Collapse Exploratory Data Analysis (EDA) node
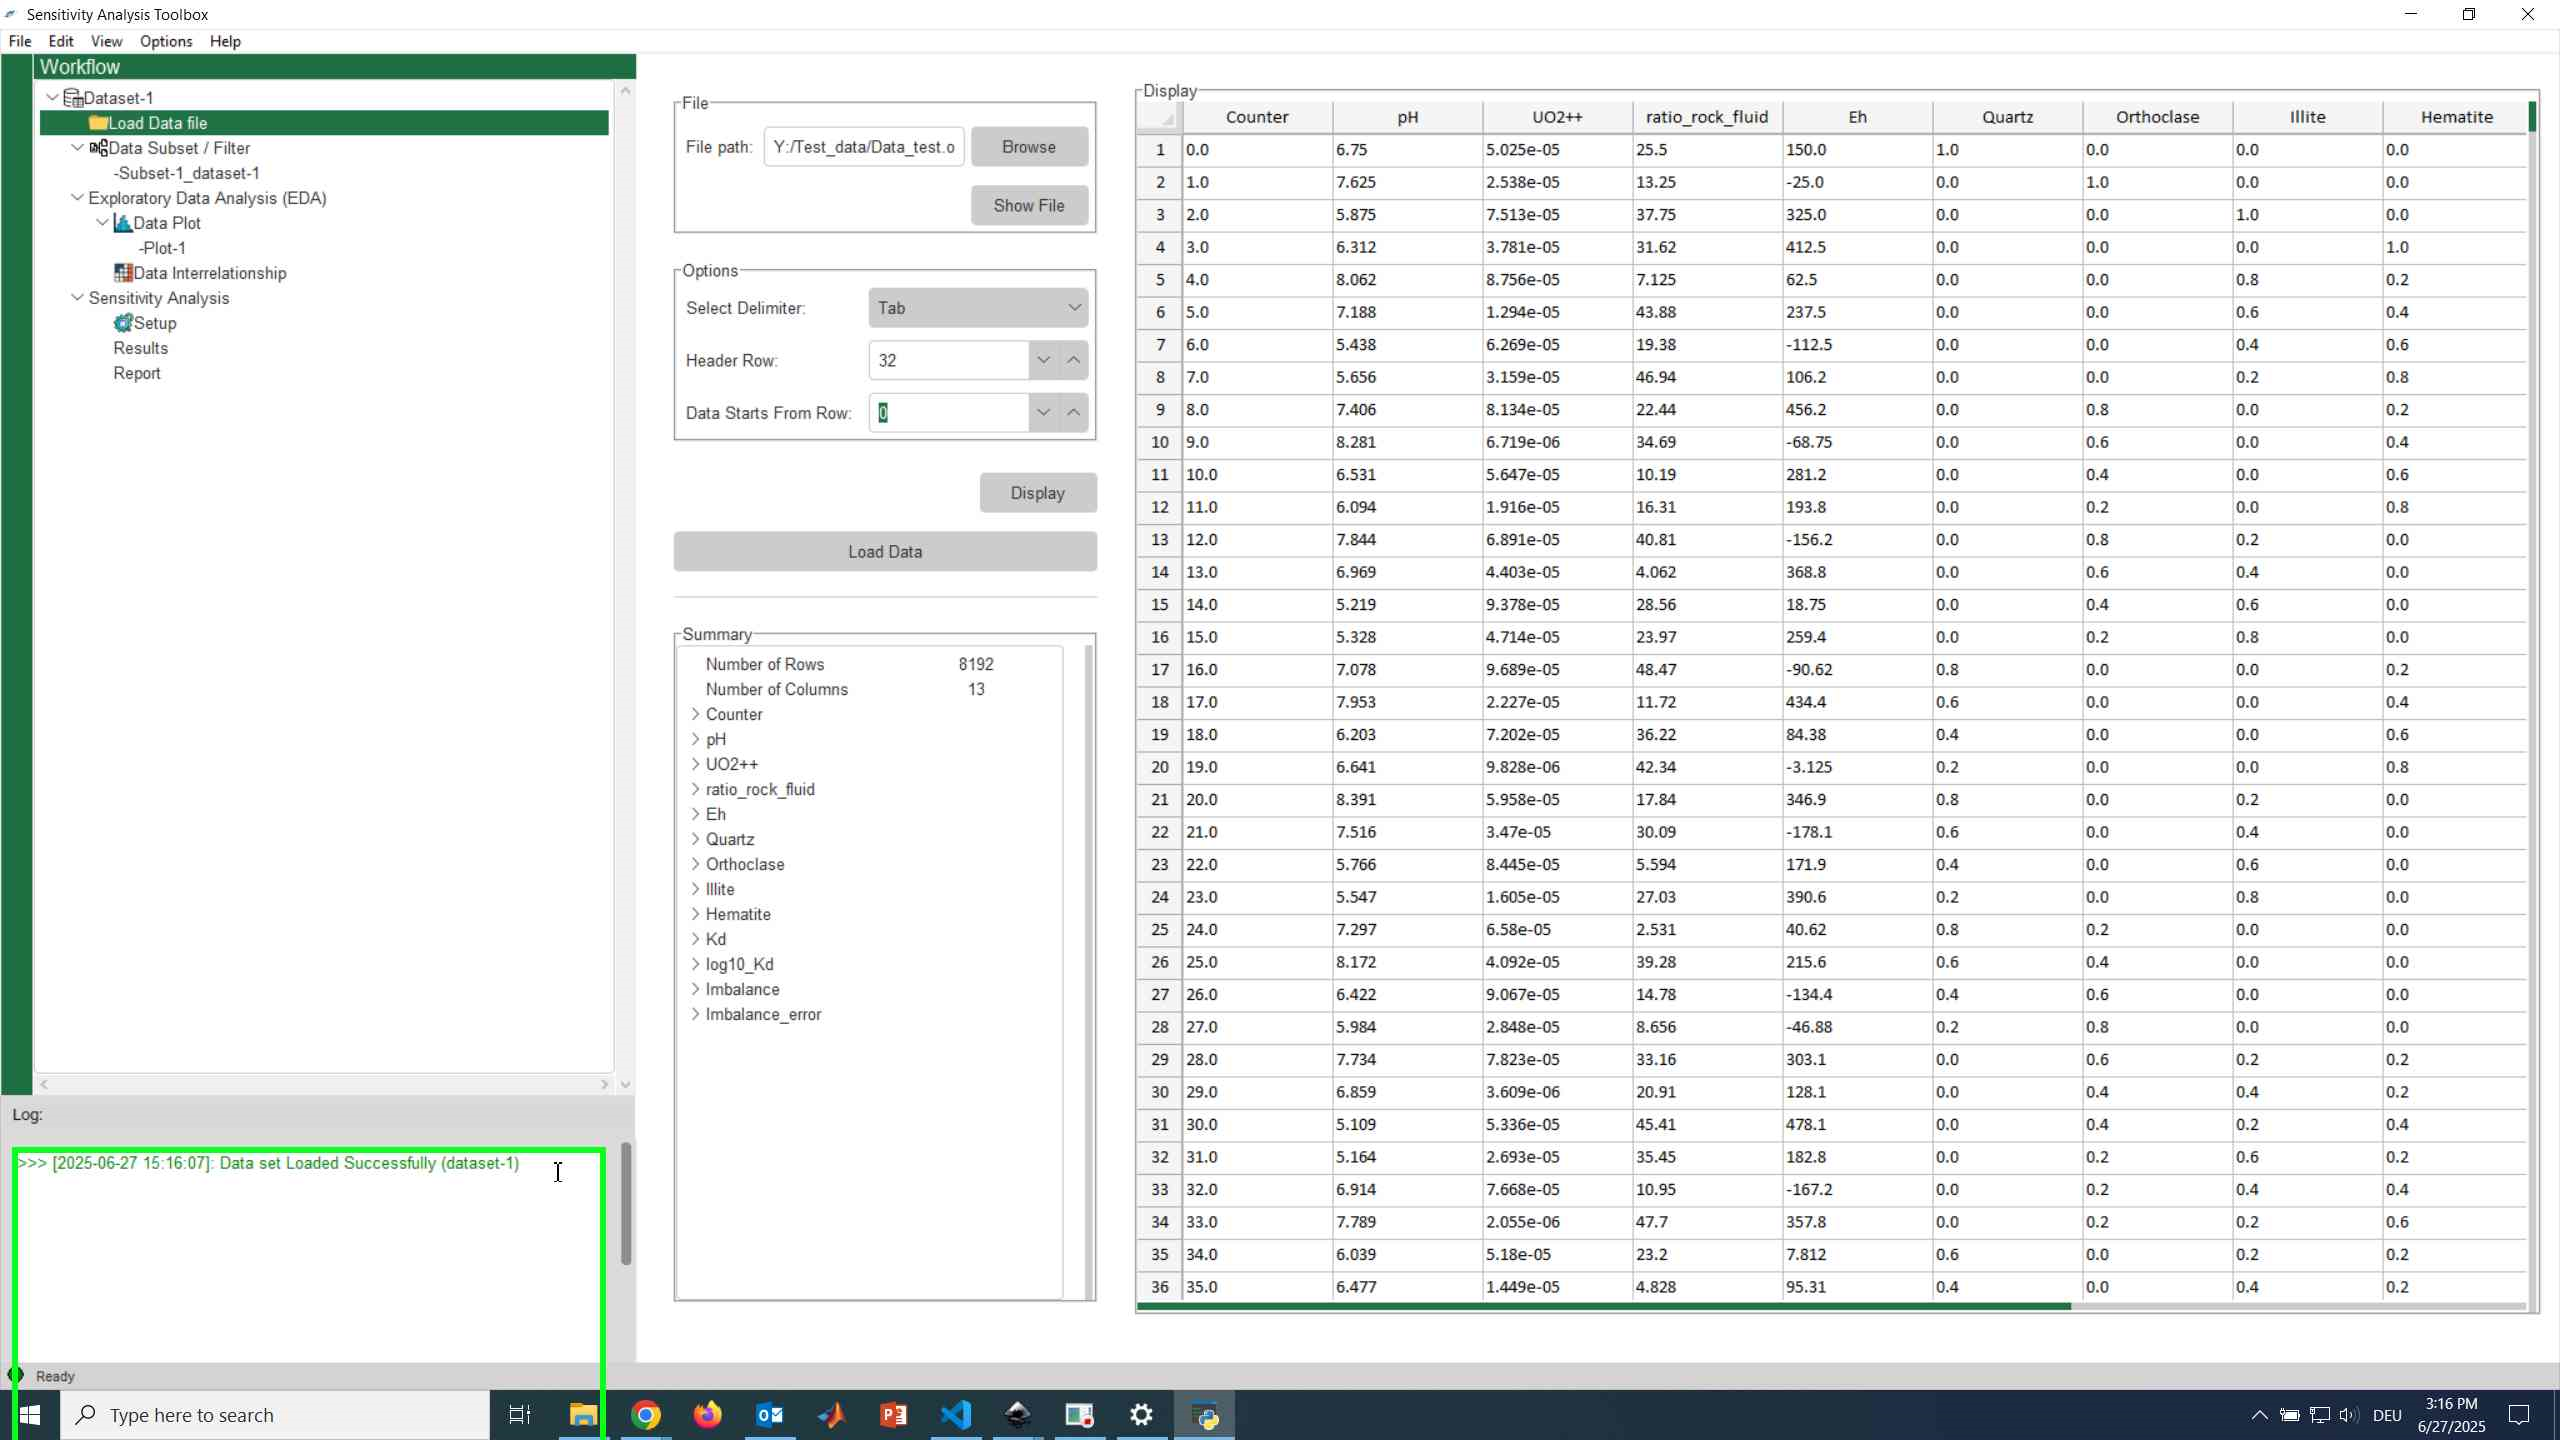2560x1440 pixels. (78, 197)
